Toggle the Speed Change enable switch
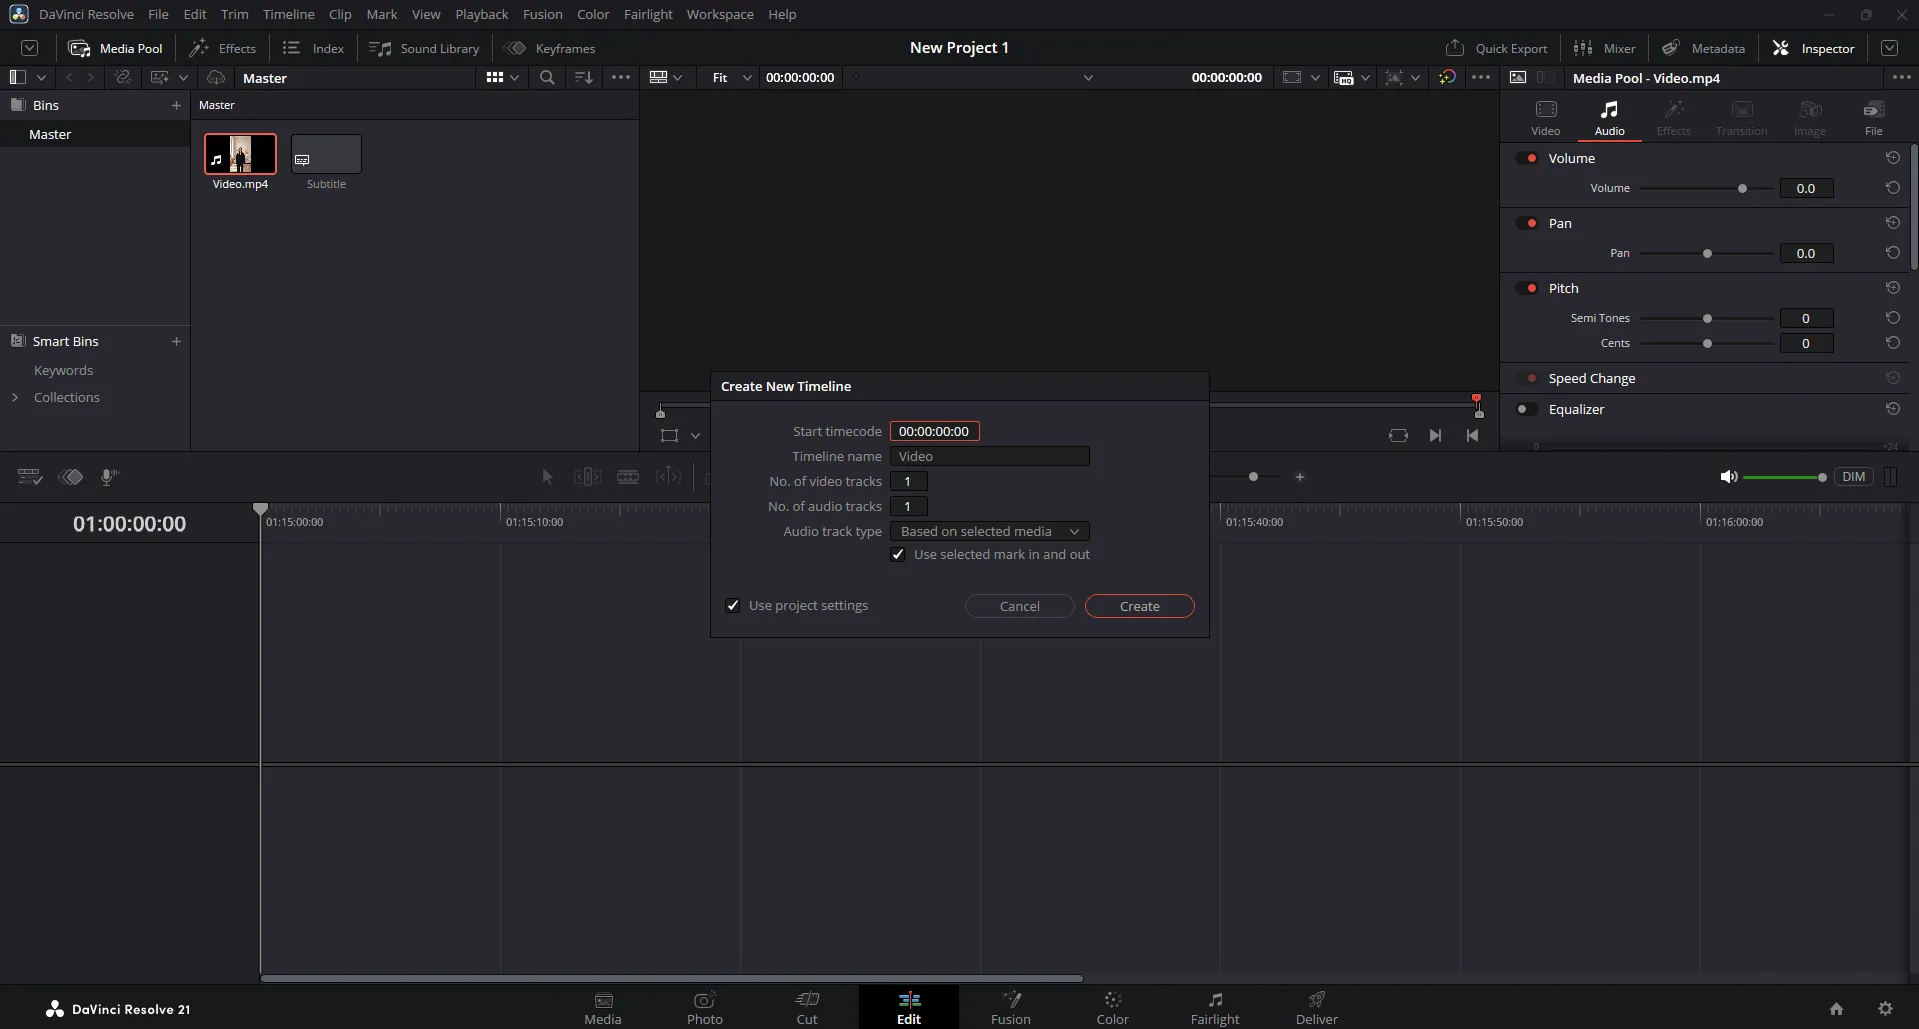Image resolution: width=1919 pixels, height=1029 pixels. click(1527, 378)
